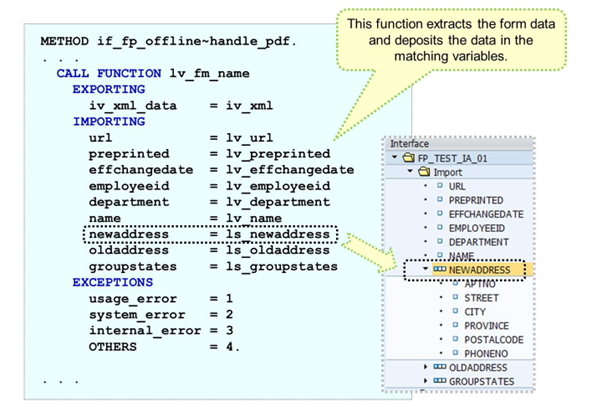Collapse the Import folder node
Screen dimensions: 602x407
pyautogui.click(x=409, y=172)
